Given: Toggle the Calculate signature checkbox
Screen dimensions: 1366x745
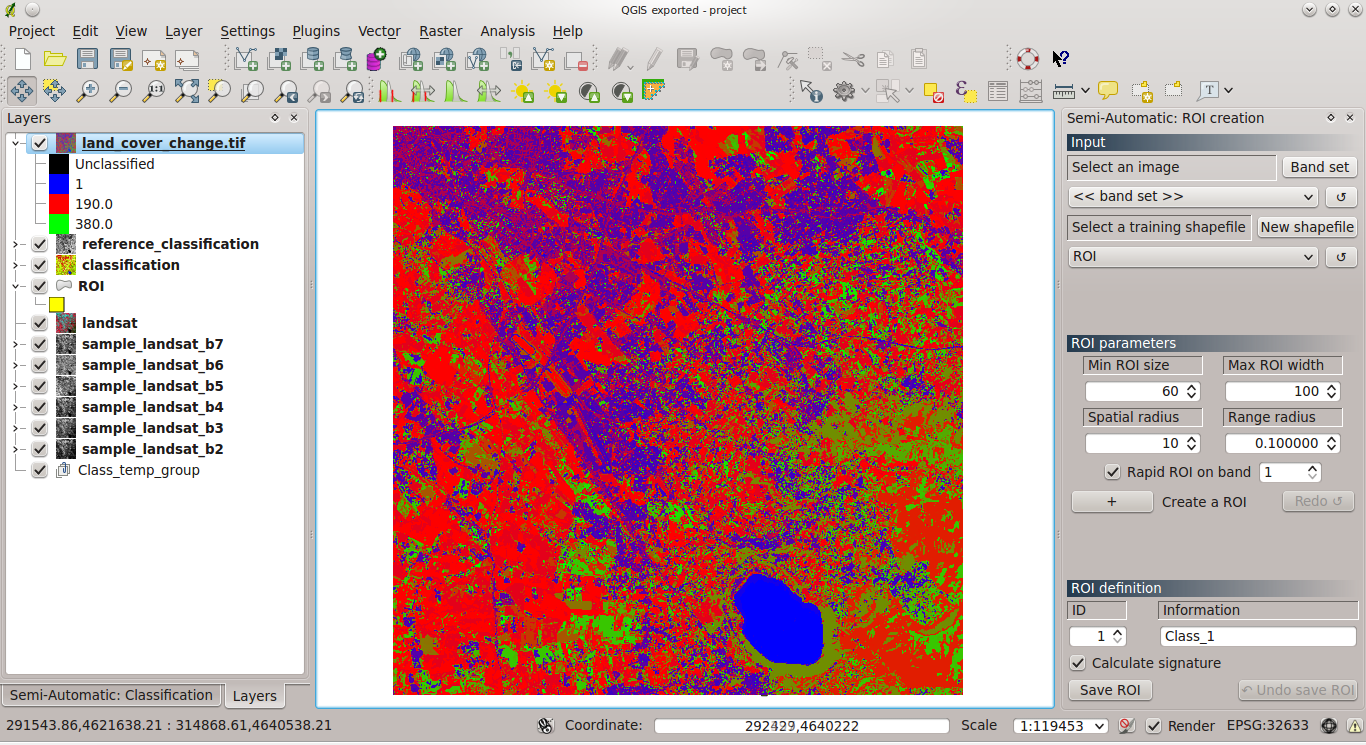Looking at the screenshot, I should pyautogui.click(x=1077, y=662).
